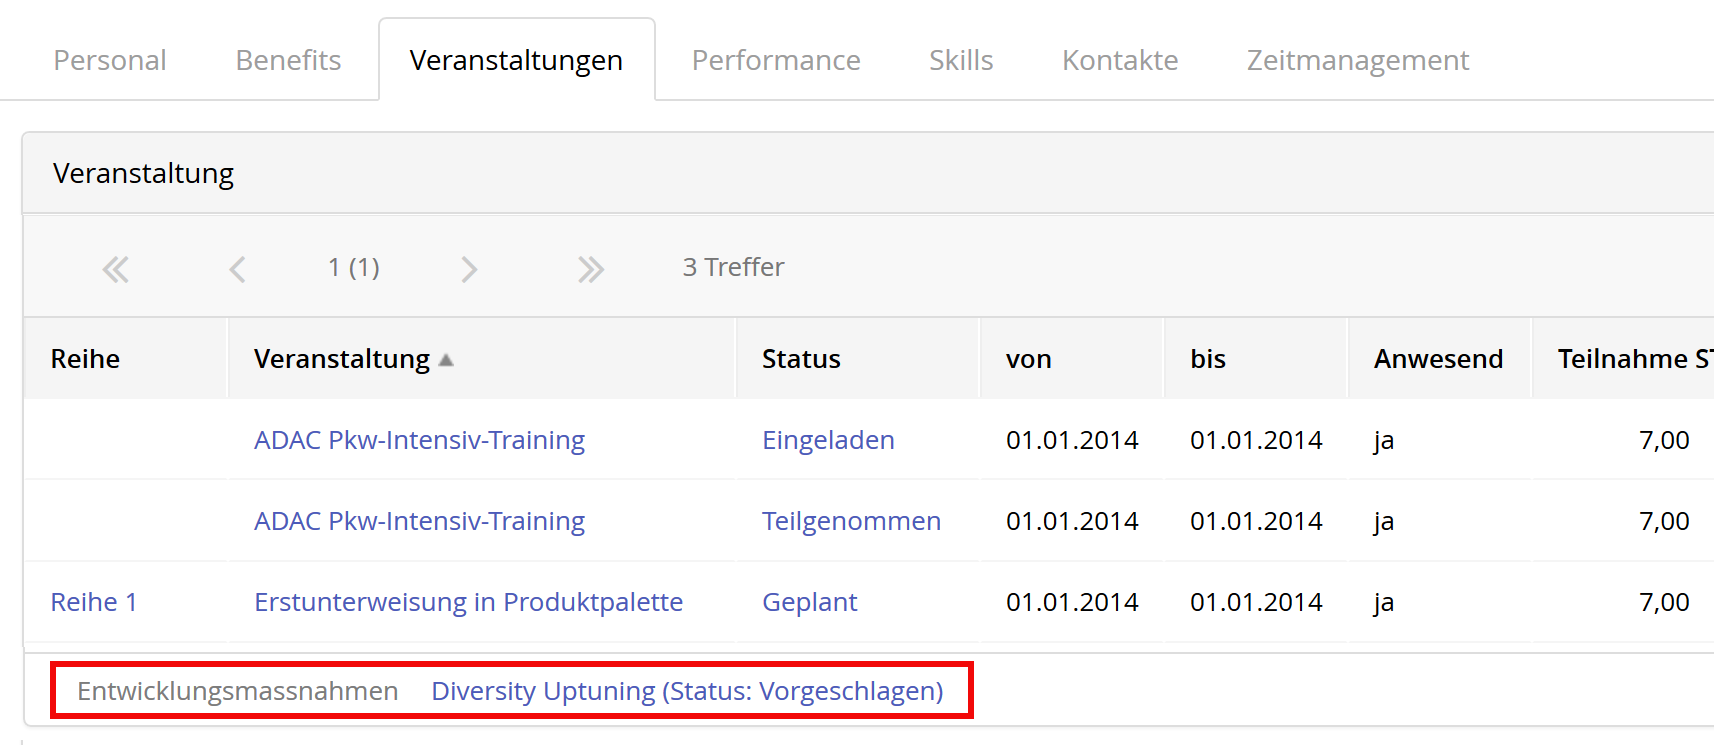This screenshot has height=745, width=1714.
Task: Switch to the Zeitmanagement tab
Action: click(1357, 60)
